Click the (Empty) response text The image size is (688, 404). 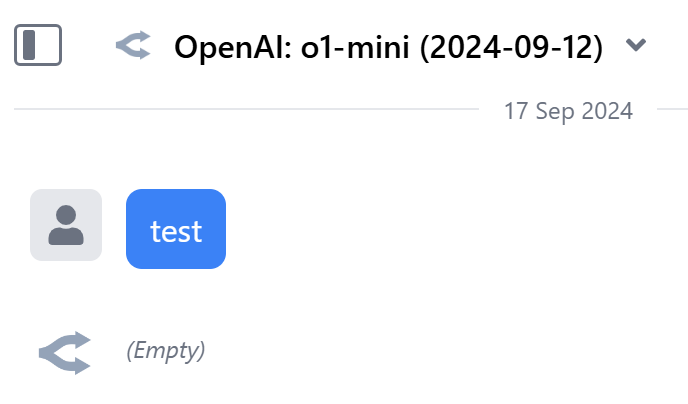pos(166,351)
